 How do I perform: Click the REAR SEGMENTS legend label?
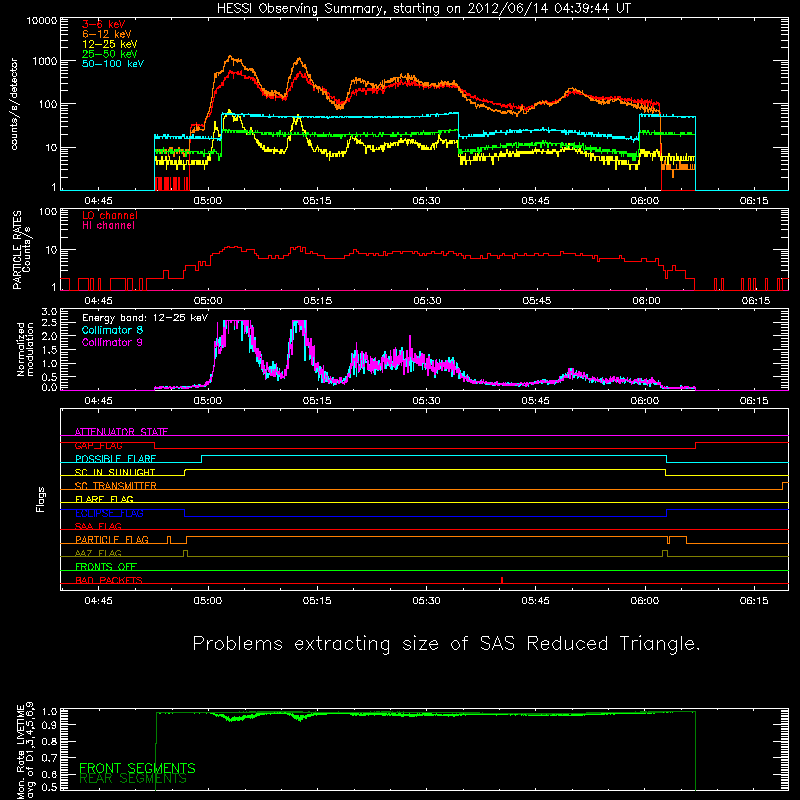133,779
